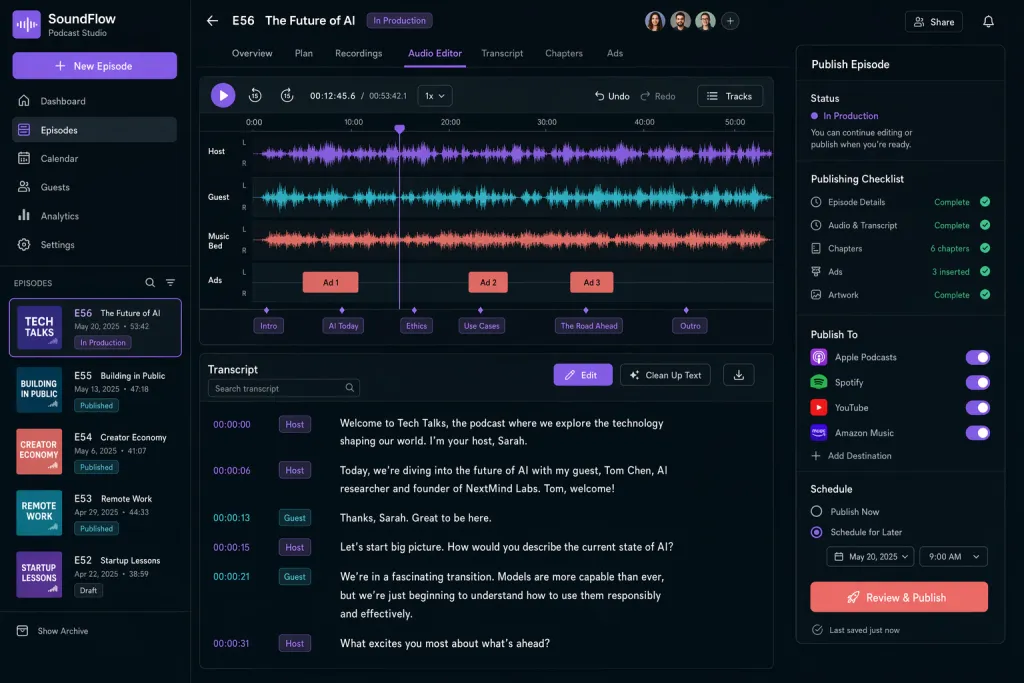Viewport: 1024px width, 683px height.
Task: Disable the Spotify publish toggle
Action: click(x=977, y=383)
